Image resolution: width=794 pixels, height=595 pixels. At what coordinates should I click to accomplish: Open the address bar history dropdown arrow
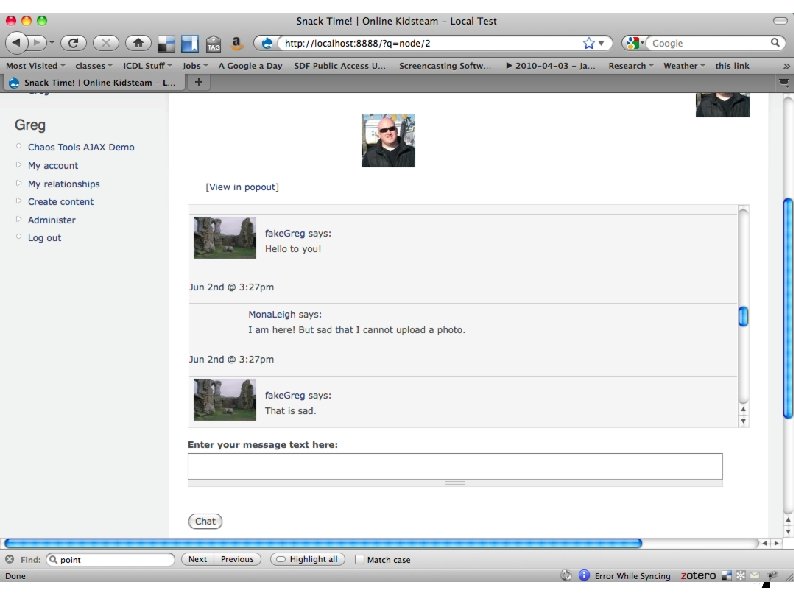(601, 44)
